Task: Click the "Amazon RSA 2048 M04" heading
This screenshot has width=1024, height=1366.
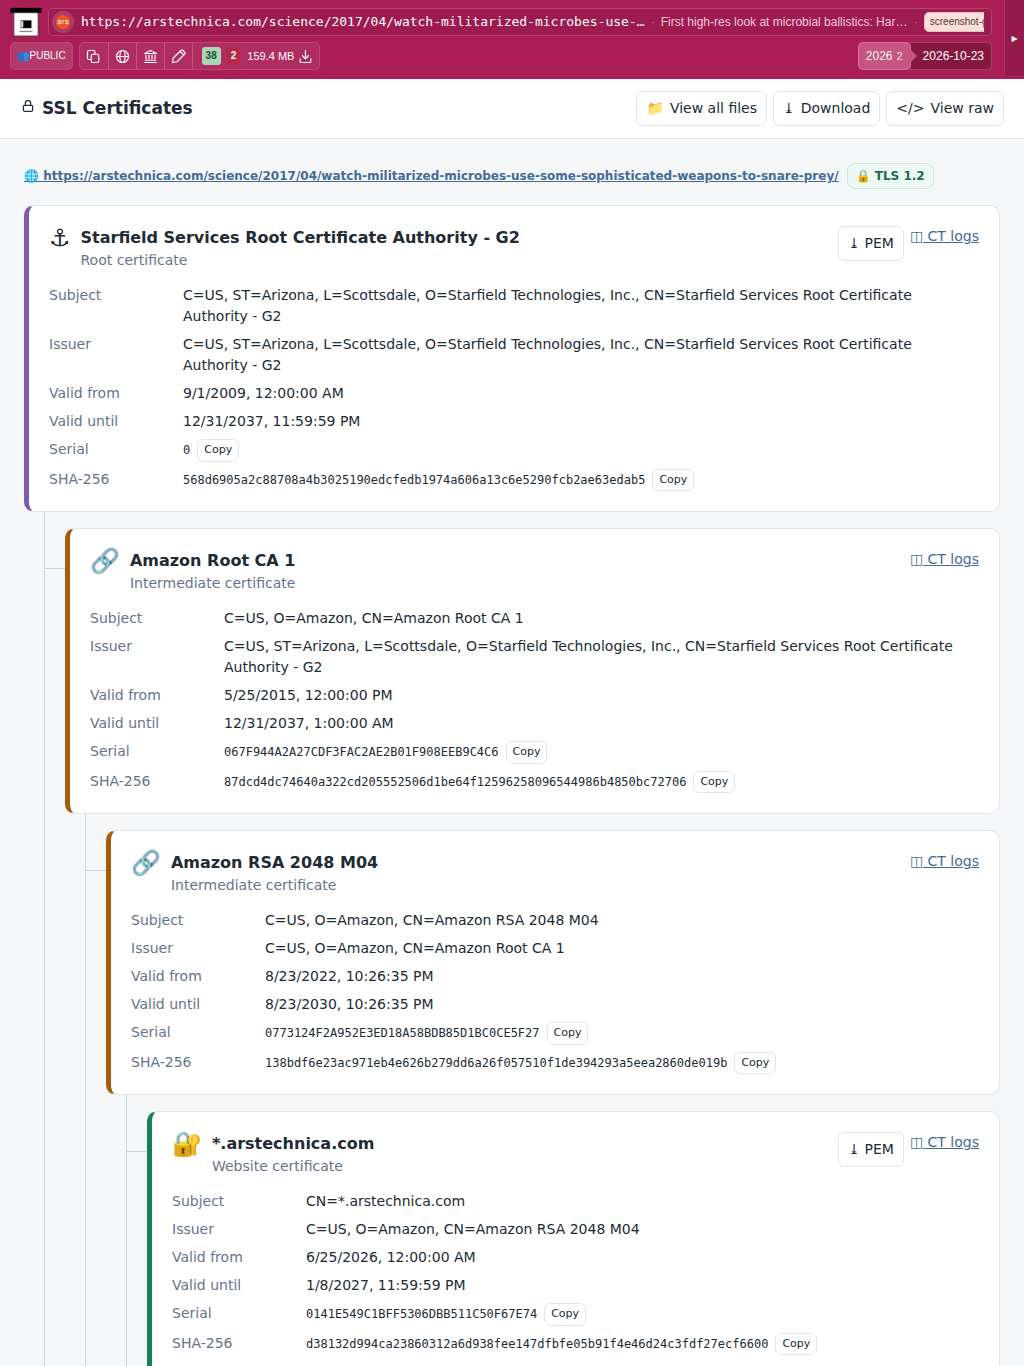Action: pyautogui.click(x=274, y=863)
